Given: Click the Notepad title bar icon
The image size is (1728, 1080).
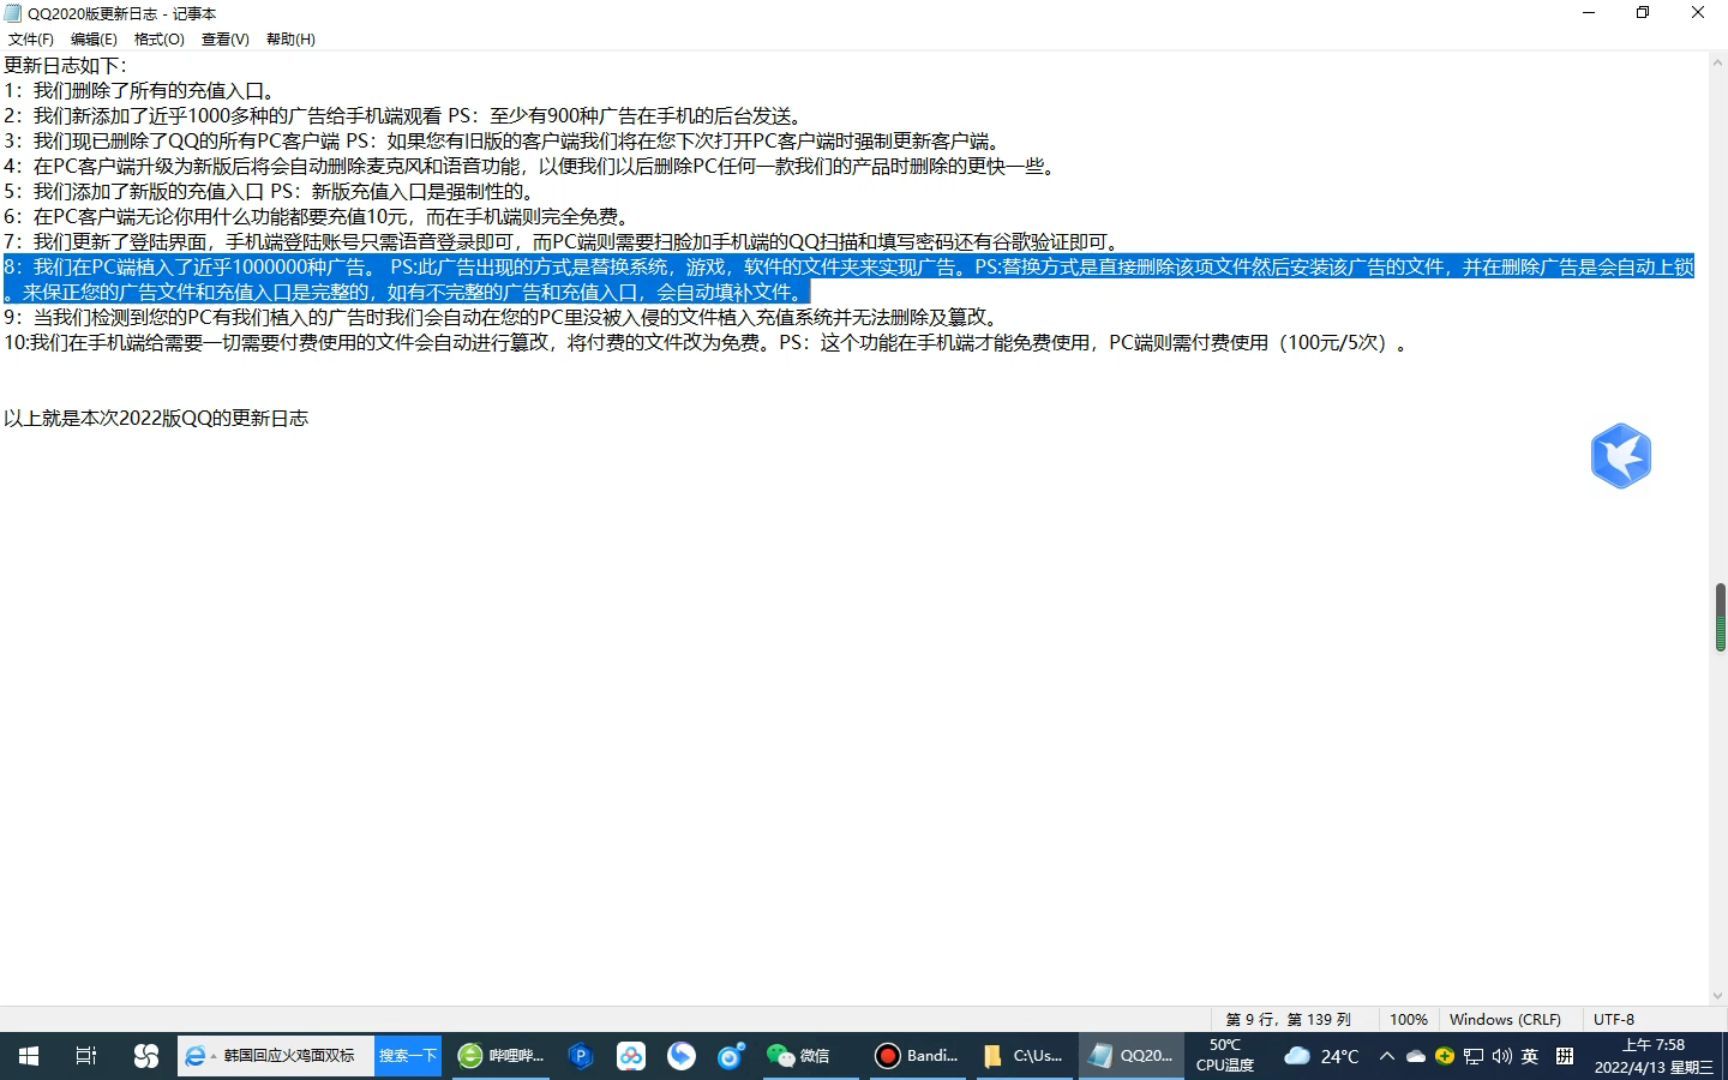Looking at the screenshot, I should pos(13,13).
